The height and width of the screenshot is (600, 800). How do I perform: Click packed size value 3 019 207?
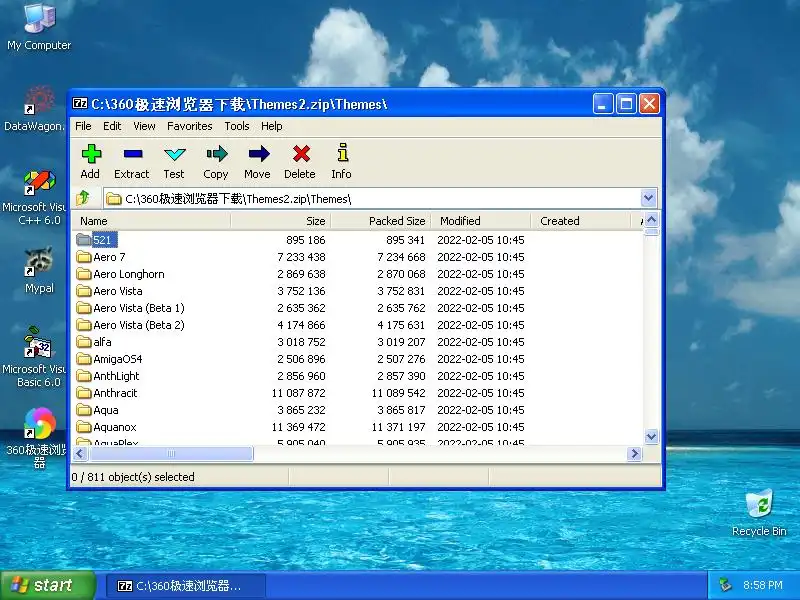click(401, 342)
